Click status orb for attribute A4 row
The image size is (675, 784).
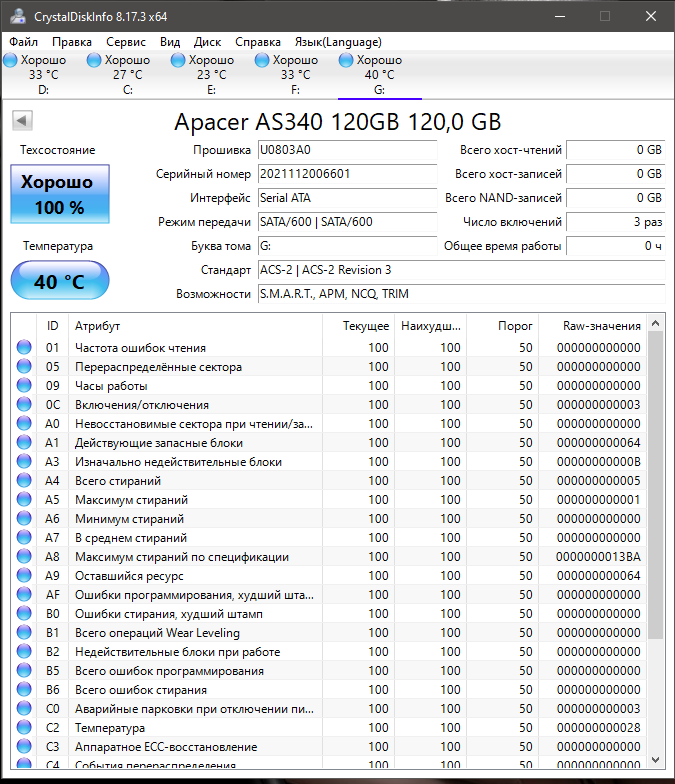point(24,480)
